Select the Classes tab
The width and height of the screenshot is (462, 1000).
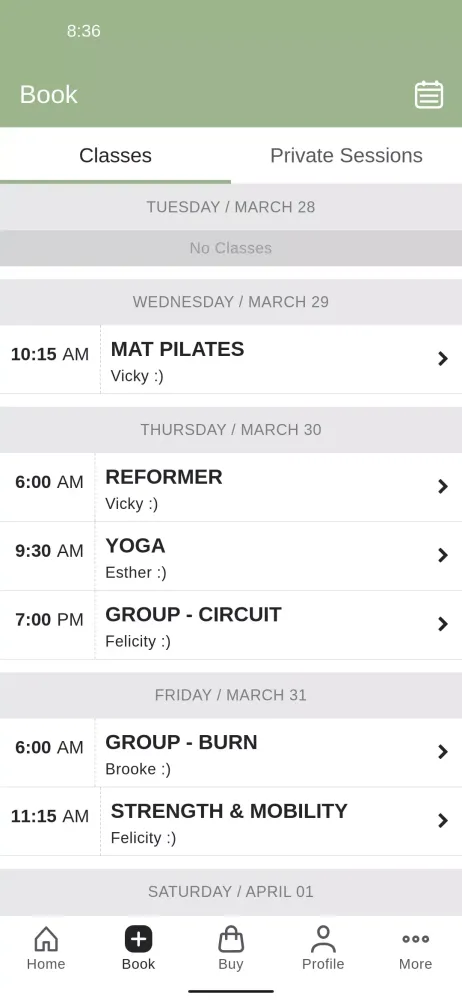(116, 156)
